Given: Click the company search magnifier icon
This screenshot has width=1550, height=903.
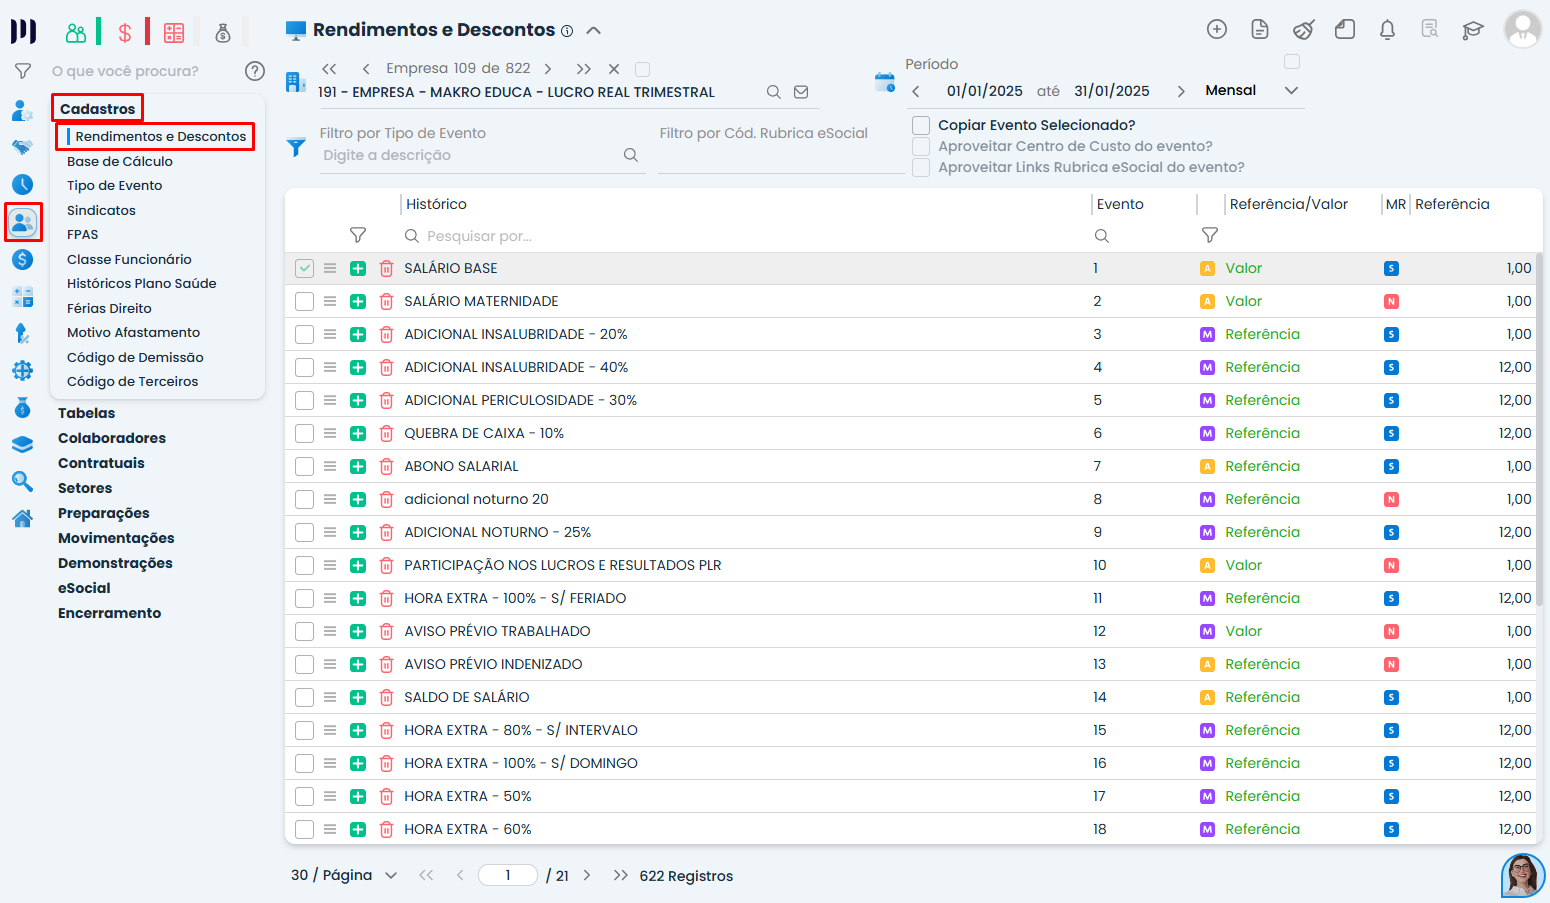Looking at the screenshot, I should [773, 92].
